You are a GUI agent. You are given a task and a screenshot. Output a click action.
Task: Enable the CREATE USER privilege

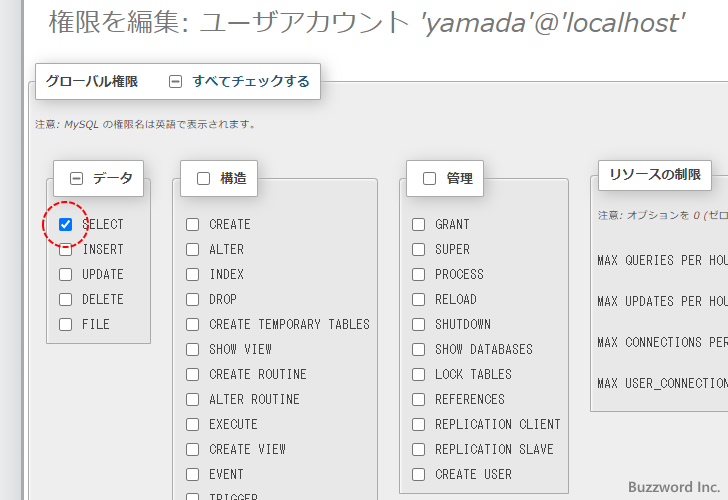419,475
